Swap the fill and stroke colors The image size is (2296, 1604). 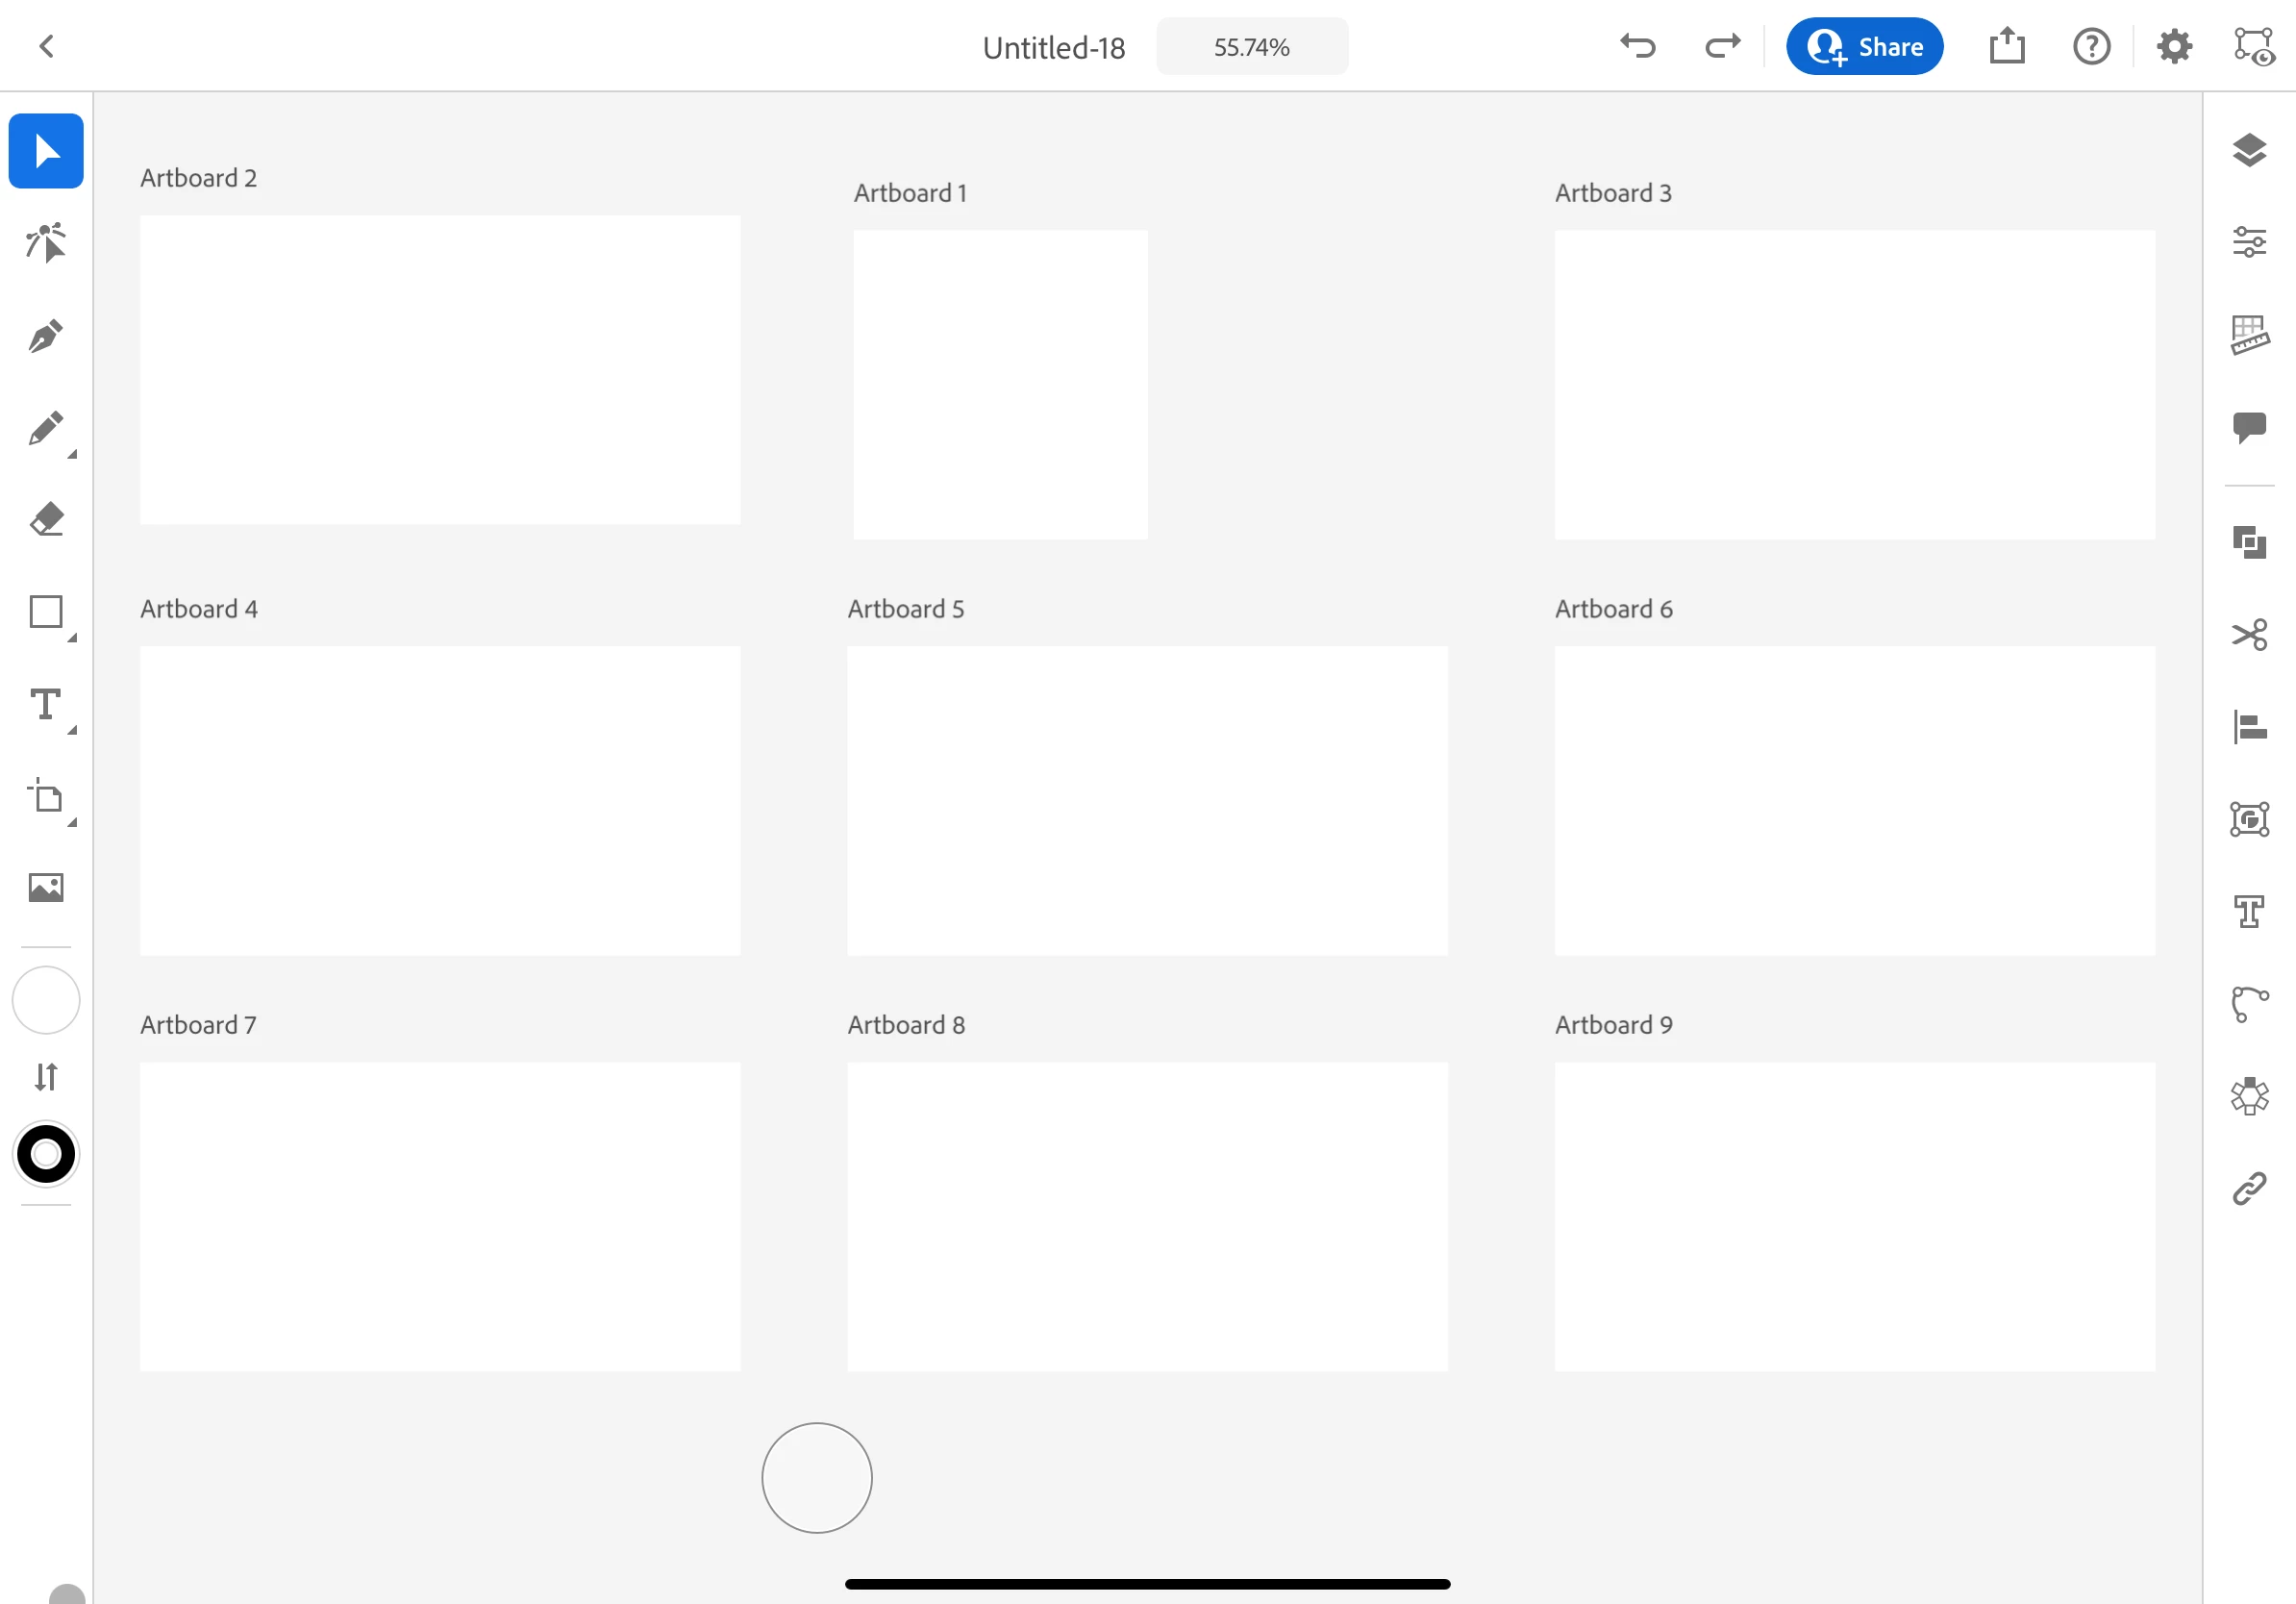coord(46,1077)
